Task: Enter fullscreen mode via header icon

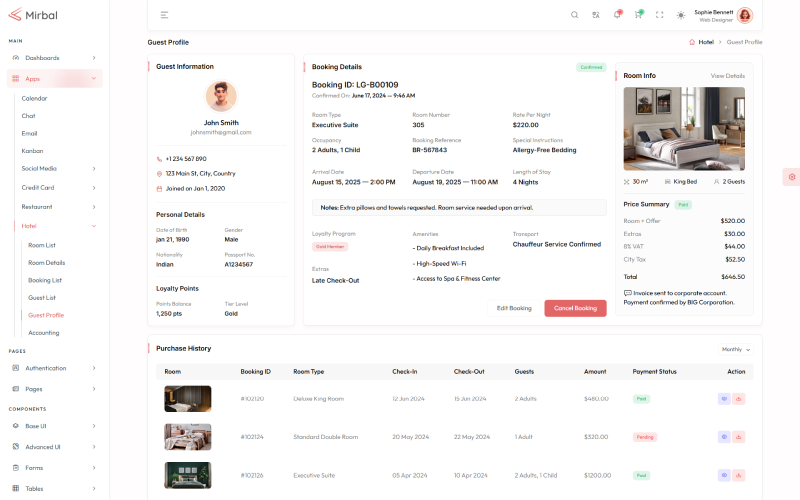Action: coord(659,15)
